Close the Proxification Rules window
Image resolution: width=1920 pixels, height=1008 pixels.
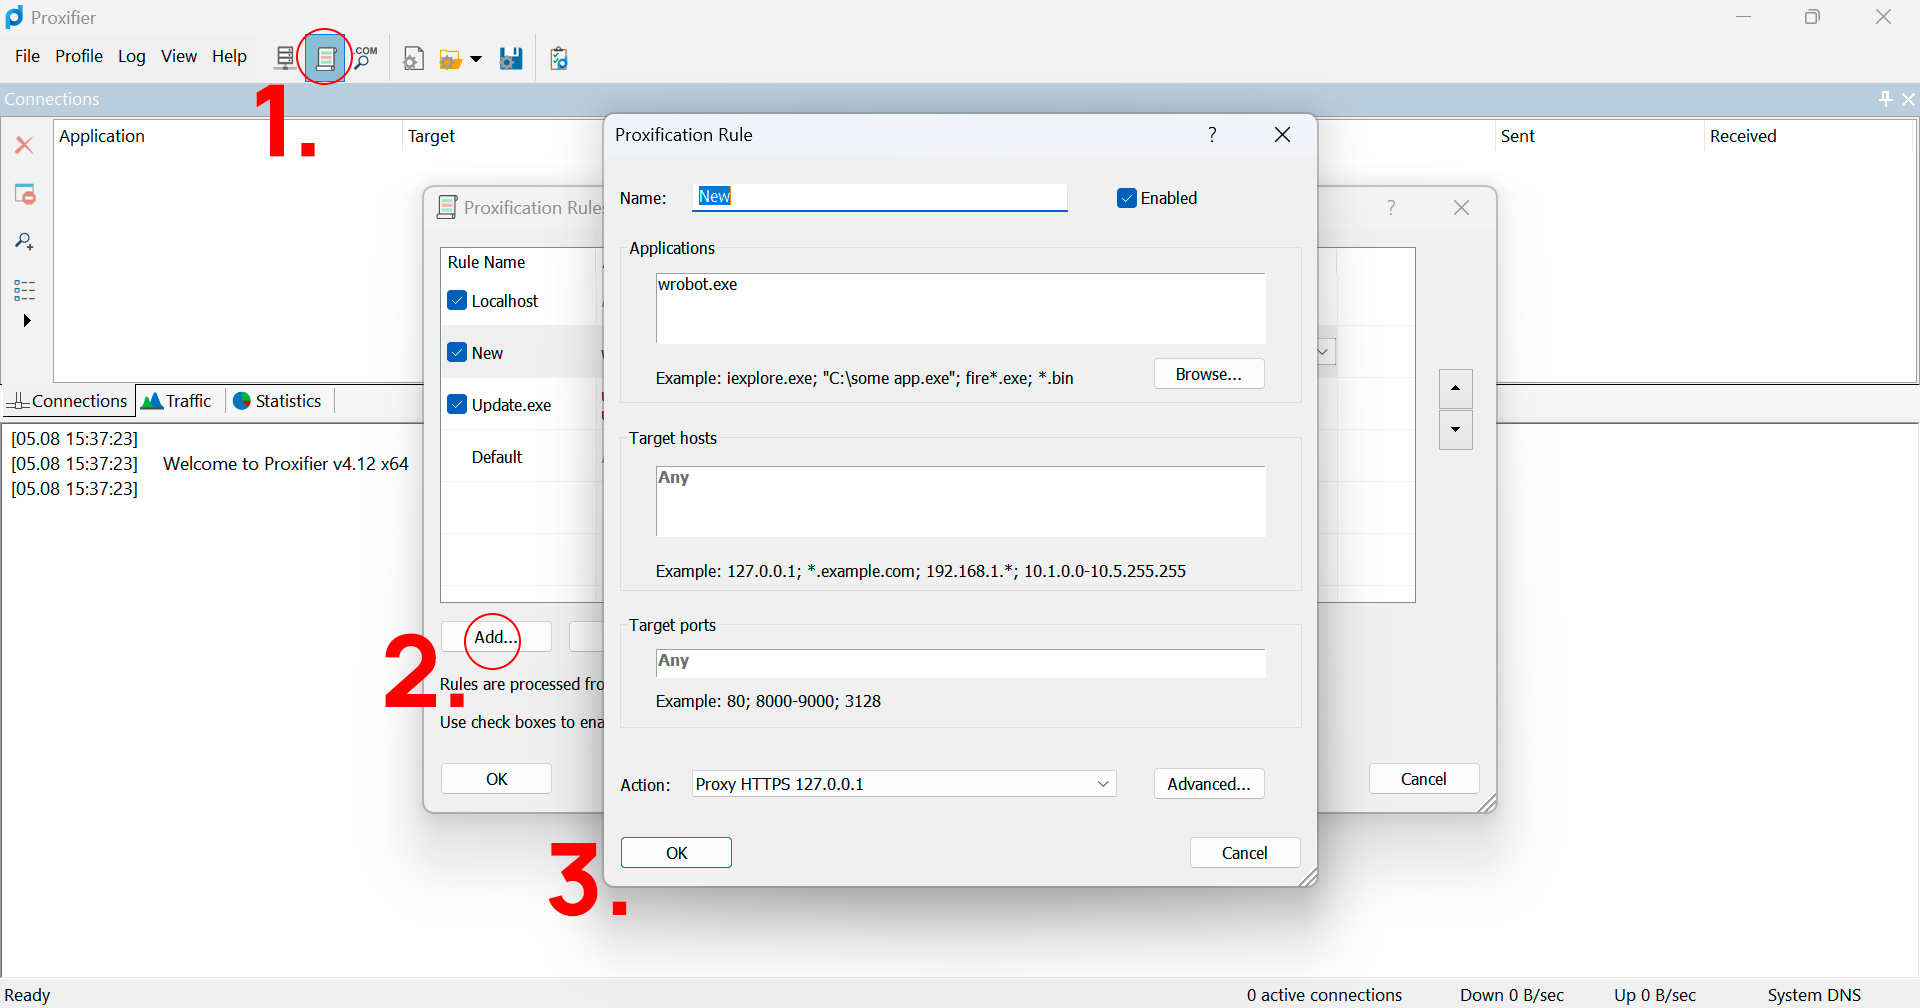point(1461,207)
